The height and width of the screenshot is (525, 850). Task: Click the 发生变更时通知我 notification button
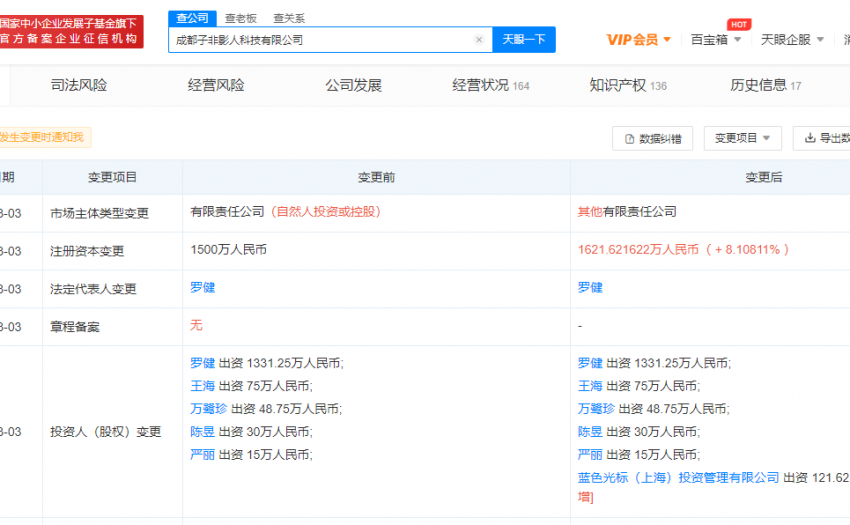coord(44,137)
